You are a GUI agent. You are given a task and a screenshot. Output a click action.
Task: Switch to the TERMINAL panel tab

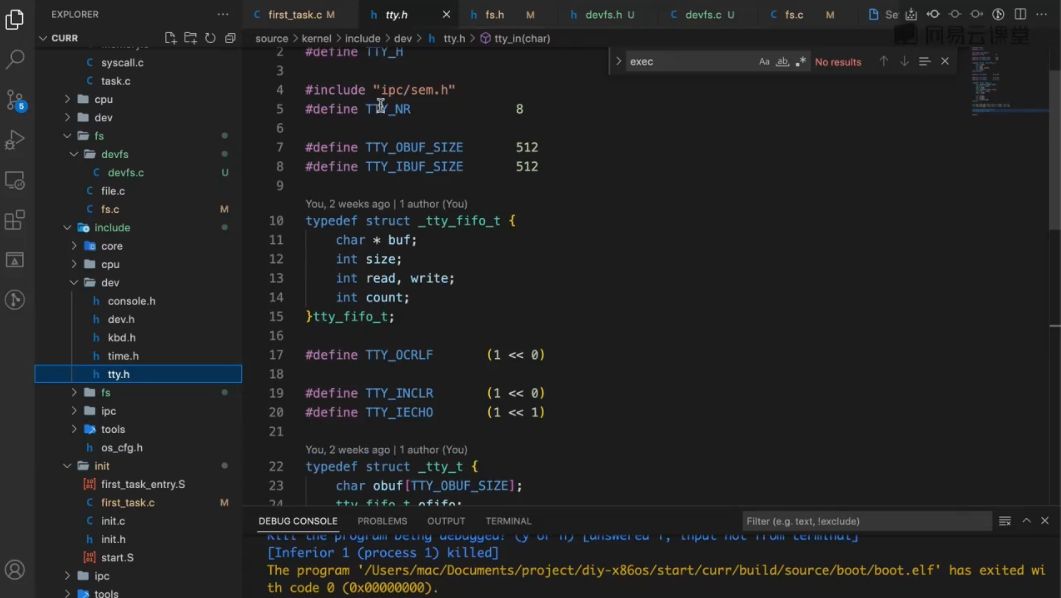(x=508, y=521)
